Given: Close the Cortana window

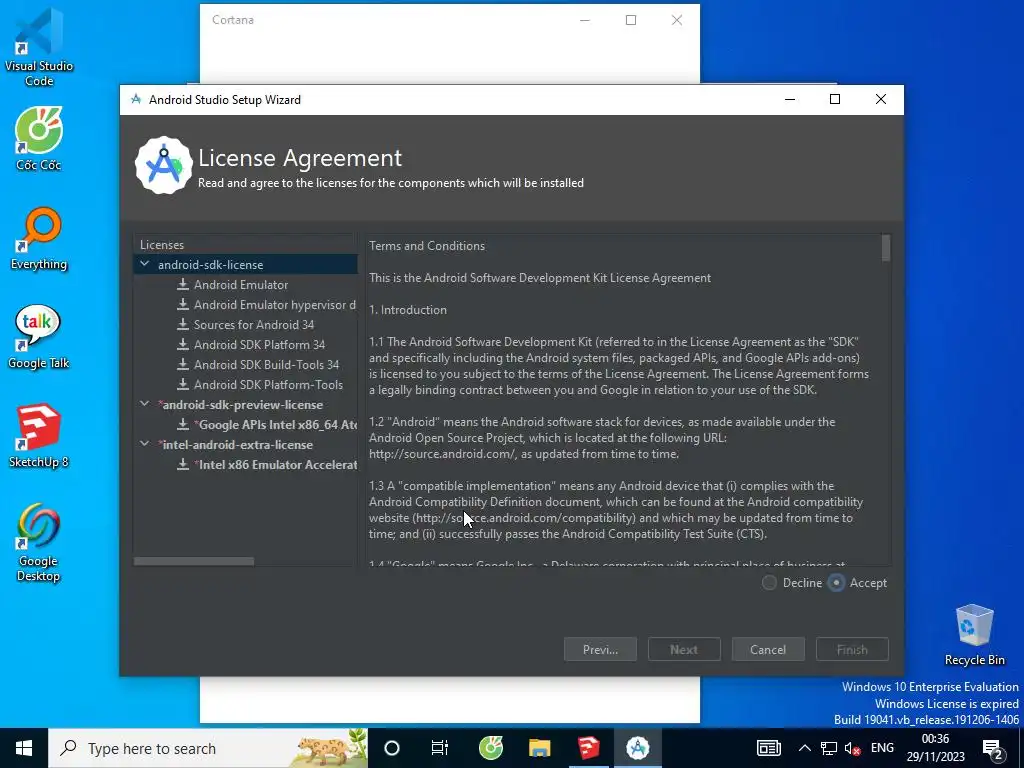Looking at the screenshot, I should (x=677, y=20).
